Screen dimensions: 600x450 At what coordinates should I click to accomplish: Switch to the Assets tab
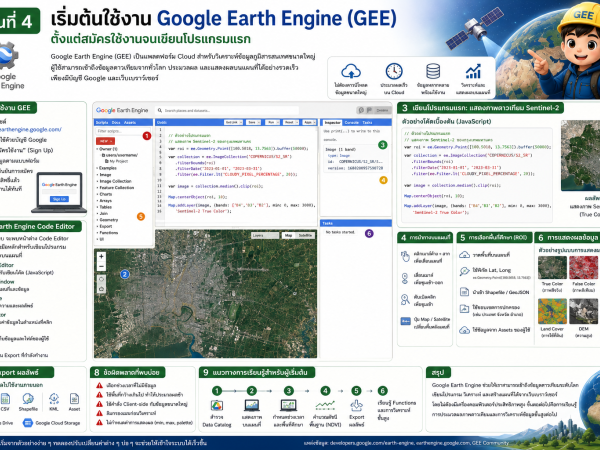click(130, 122)
